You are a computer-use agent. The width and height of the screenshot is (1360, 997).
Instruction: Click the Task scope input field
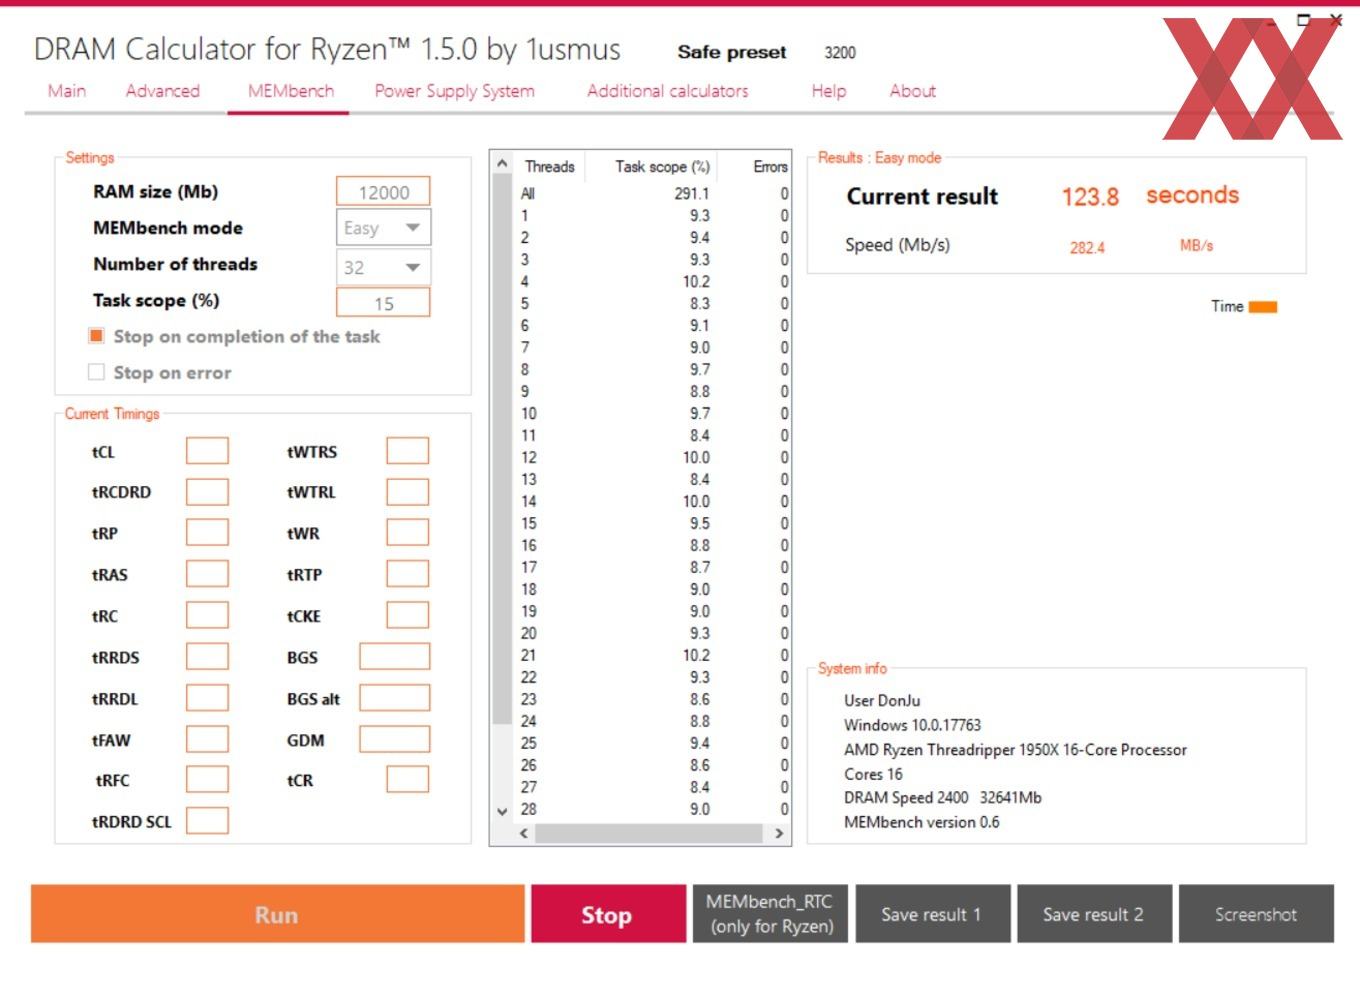click(383, 303)
